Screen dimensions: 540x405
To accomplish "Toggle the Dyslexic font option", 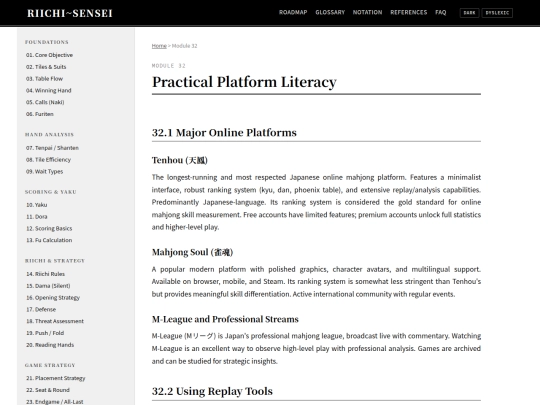I will click(497, 13).
